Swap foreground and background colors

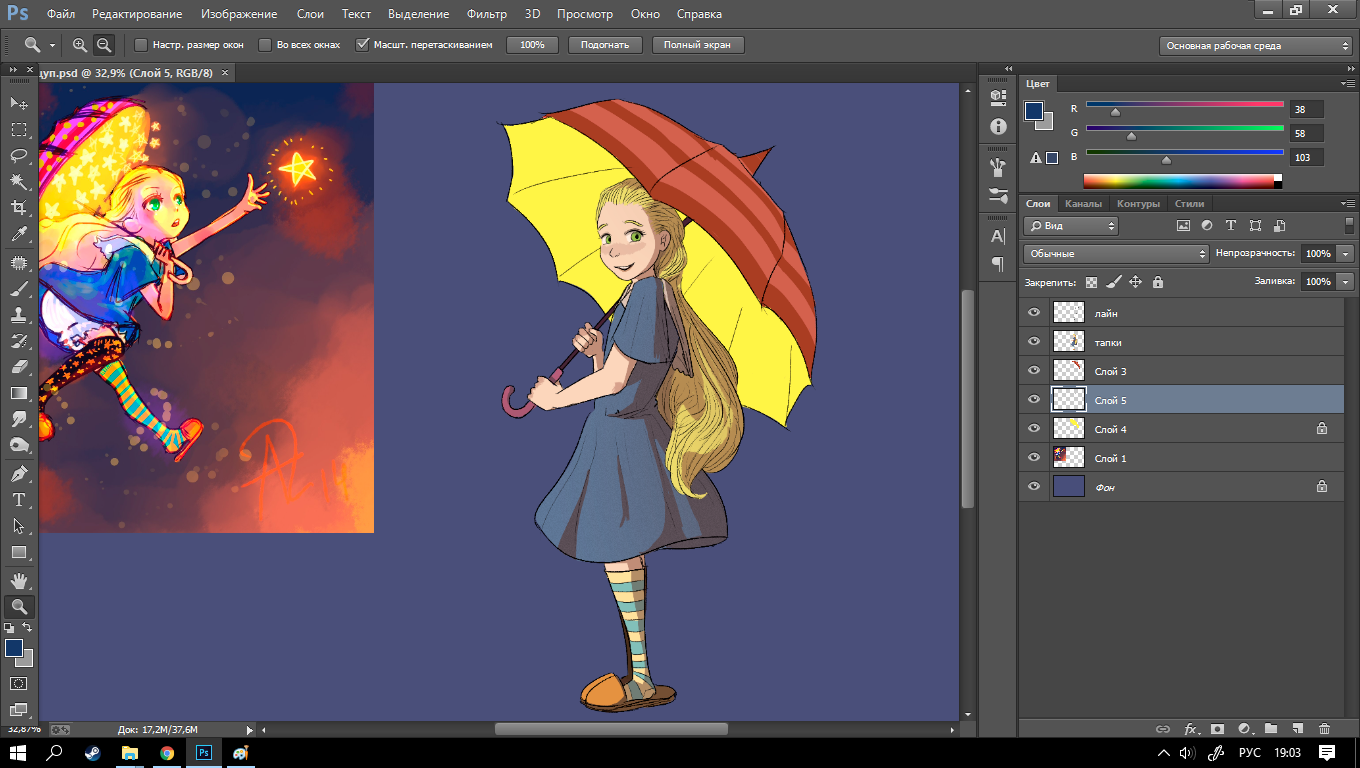pyautogui.click(x=28, y=627)
